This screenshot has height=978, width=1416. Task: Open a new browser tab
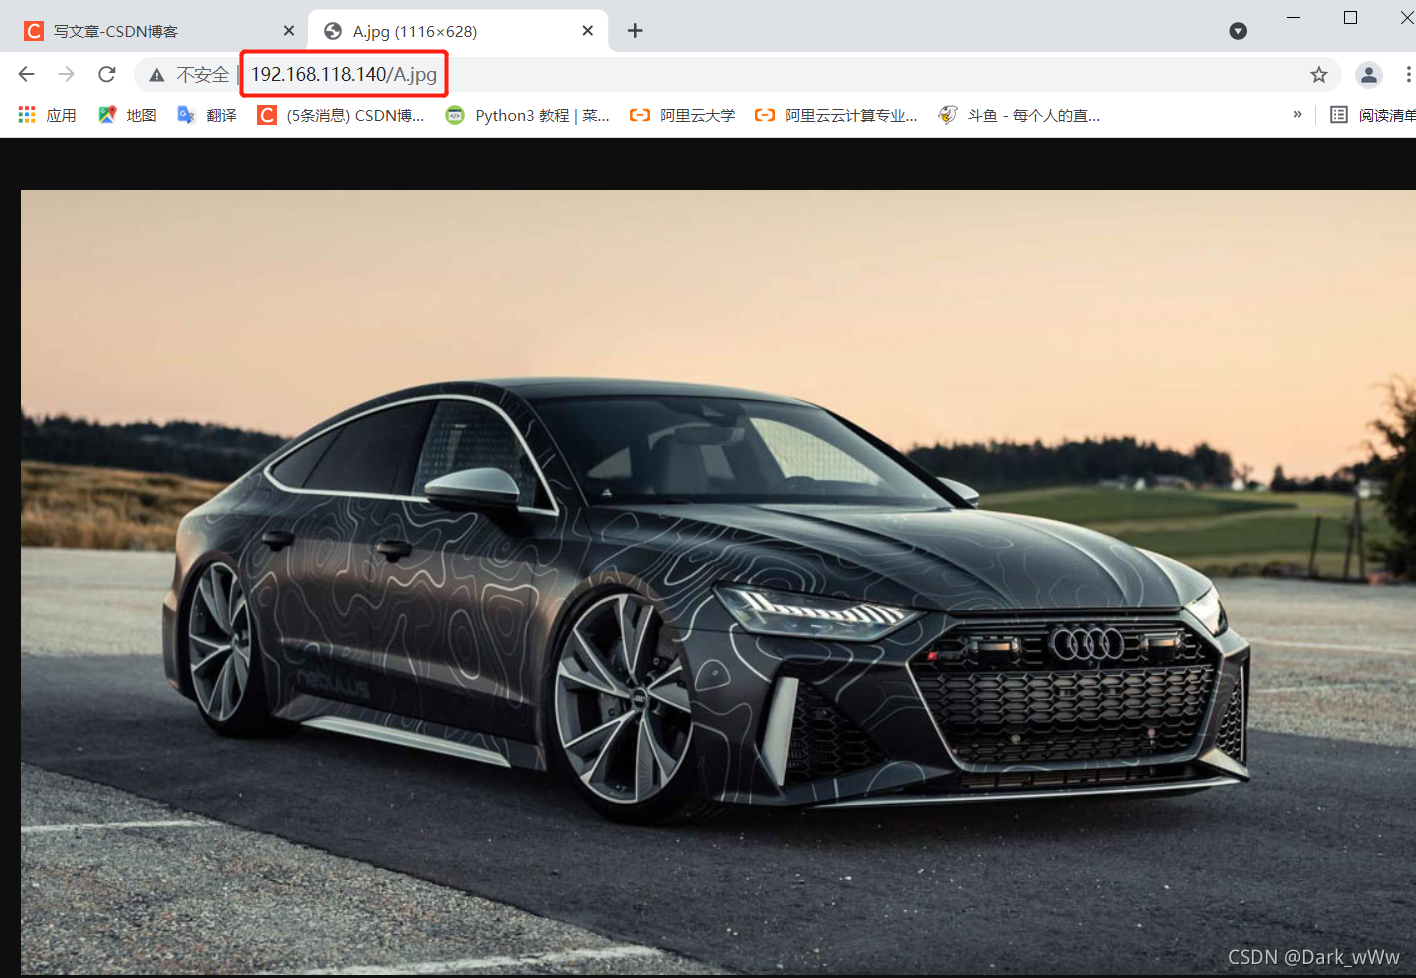click(635, 31)
